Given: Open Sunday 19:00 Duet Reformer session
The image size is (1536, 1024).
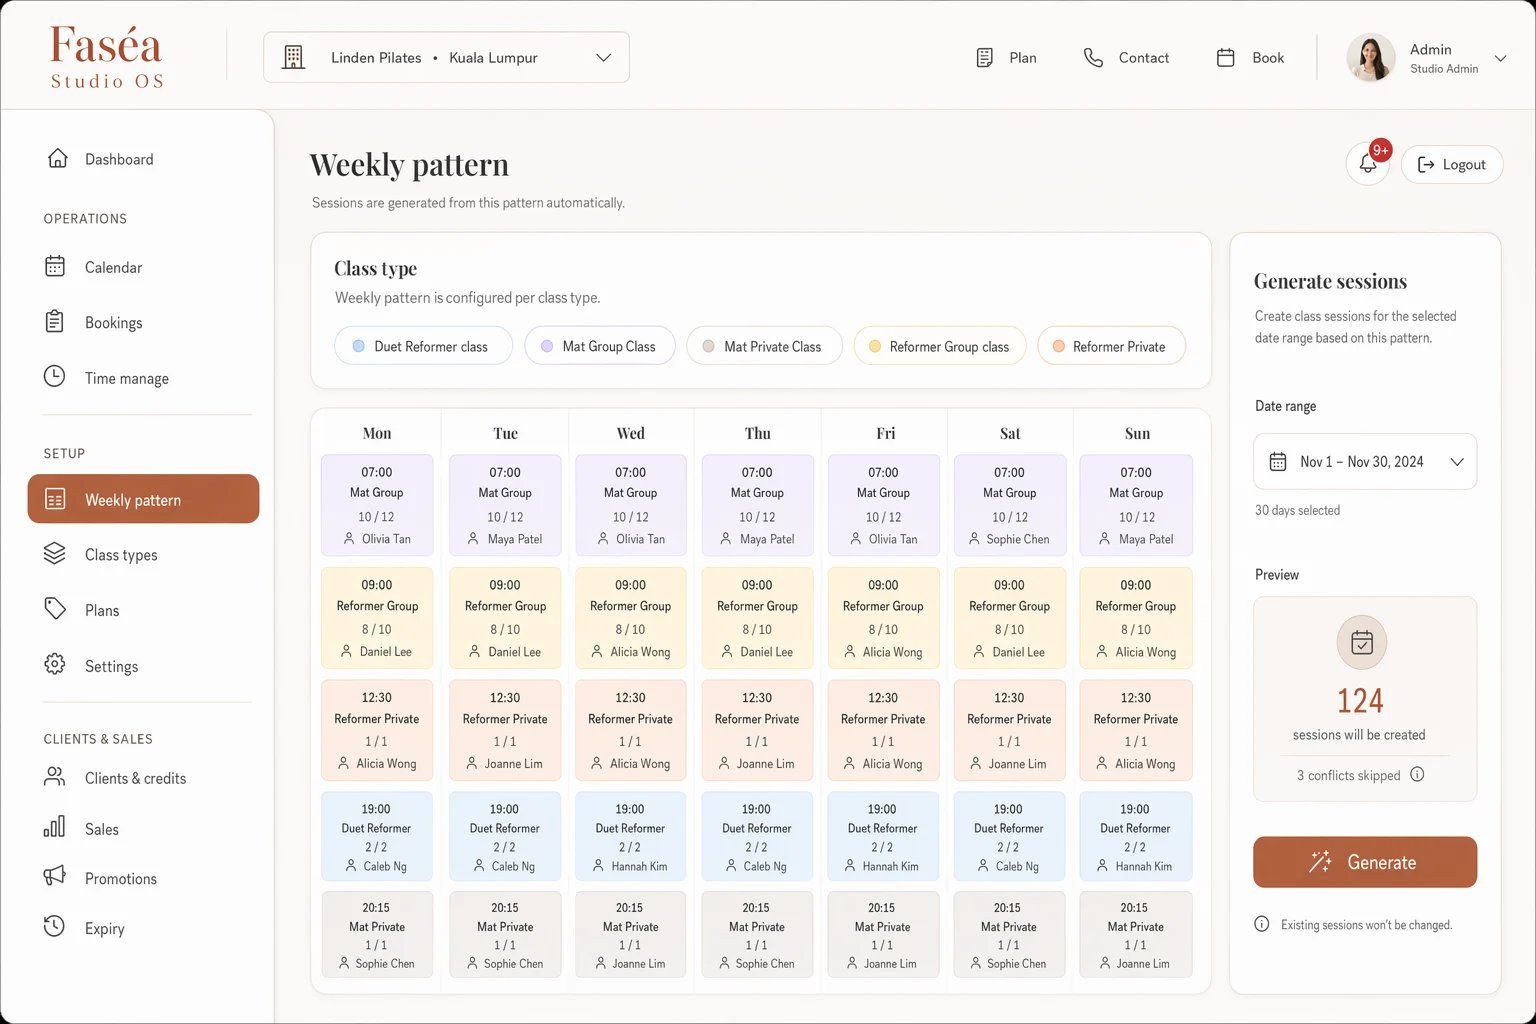Looking at the screenshot, I should coord(1136,836).
